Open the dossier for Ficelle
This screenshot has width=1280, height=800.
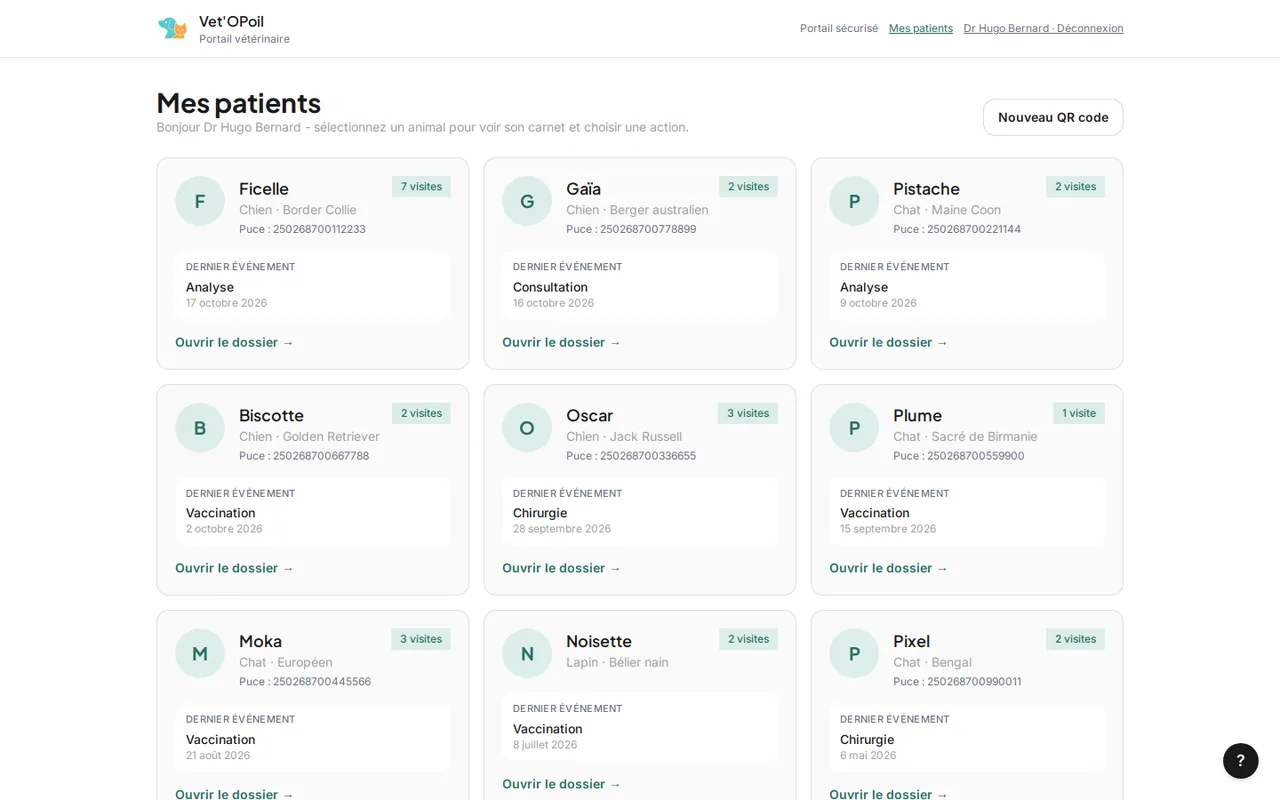point(235,342)
